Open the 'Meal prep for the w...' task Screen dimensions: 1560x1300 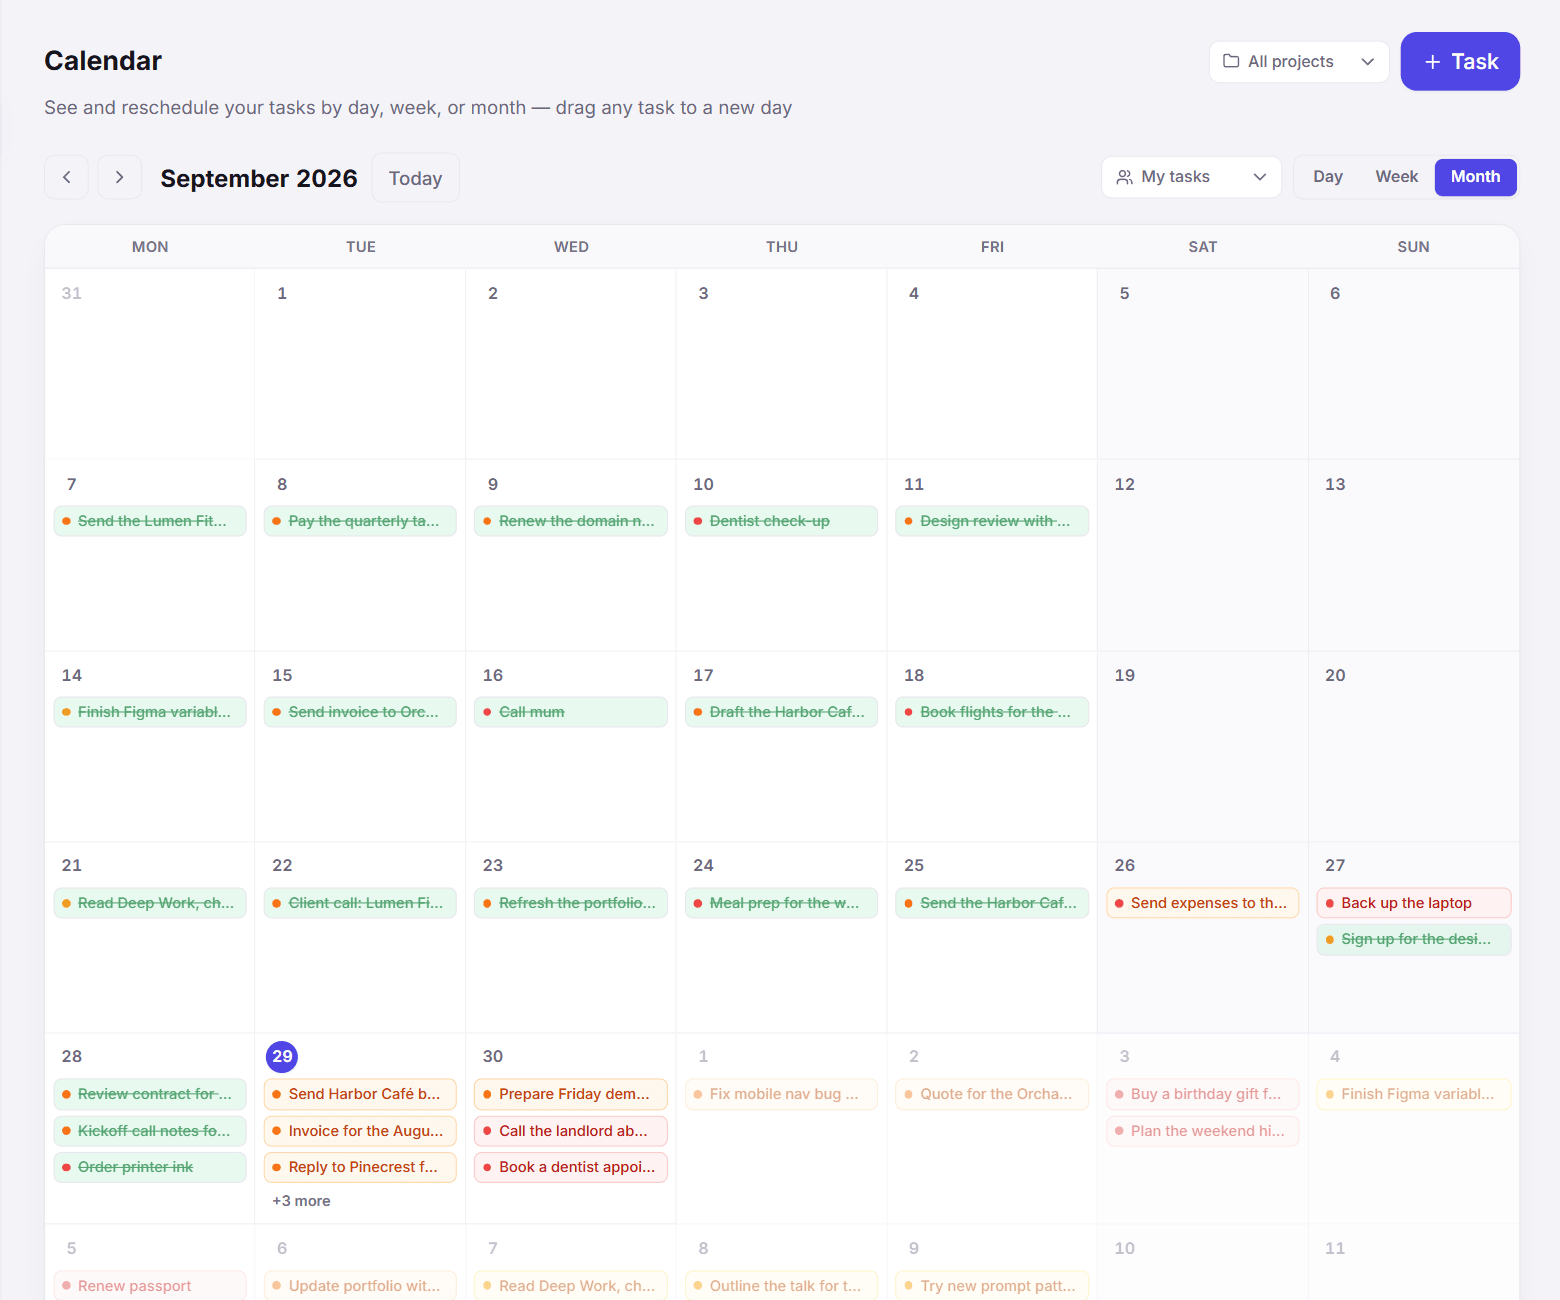(782, 903)
